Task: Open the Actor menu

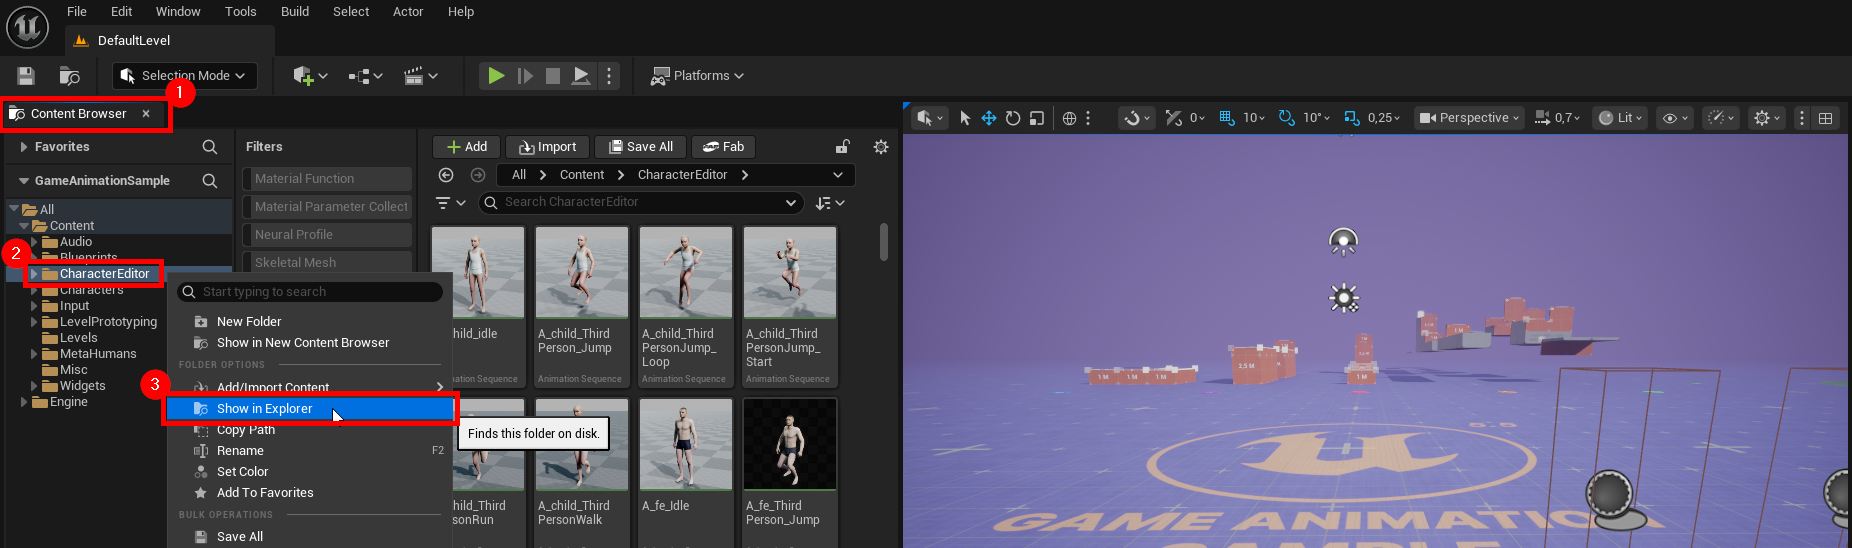Action: tap(408, 12)
